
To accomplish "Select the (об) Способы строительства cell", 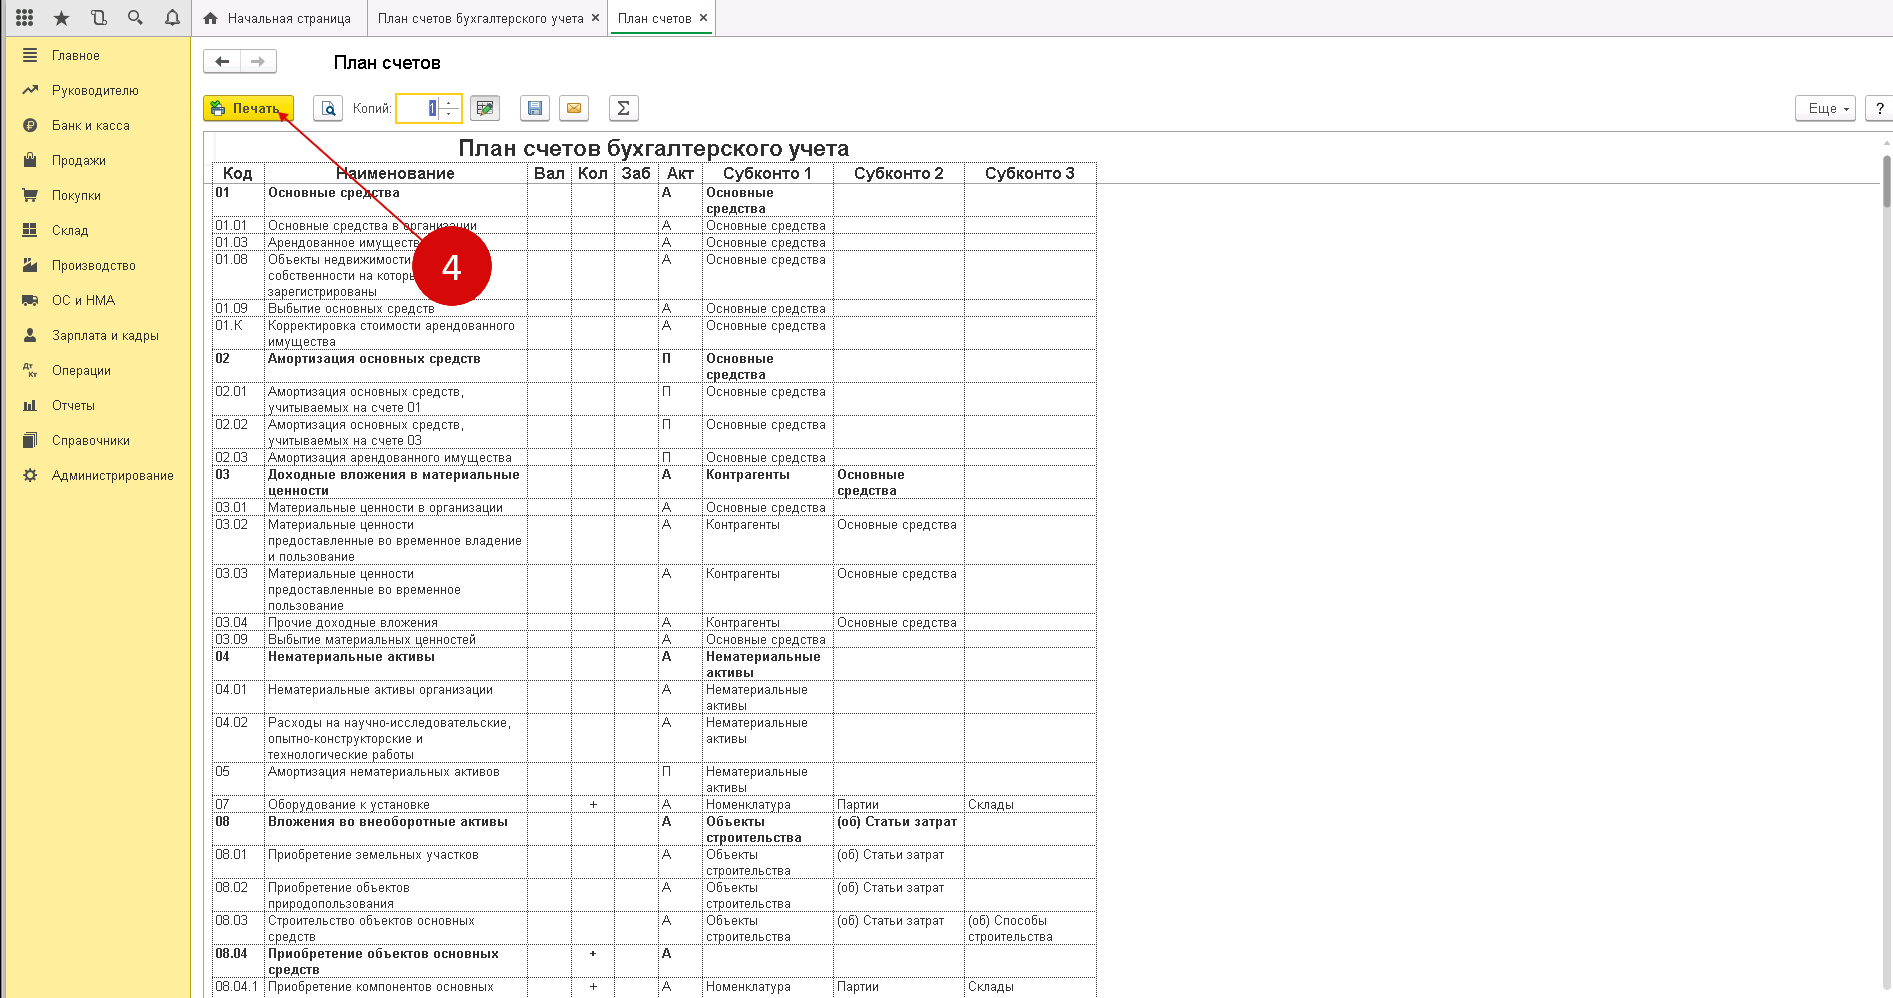I will (1029, 928).
